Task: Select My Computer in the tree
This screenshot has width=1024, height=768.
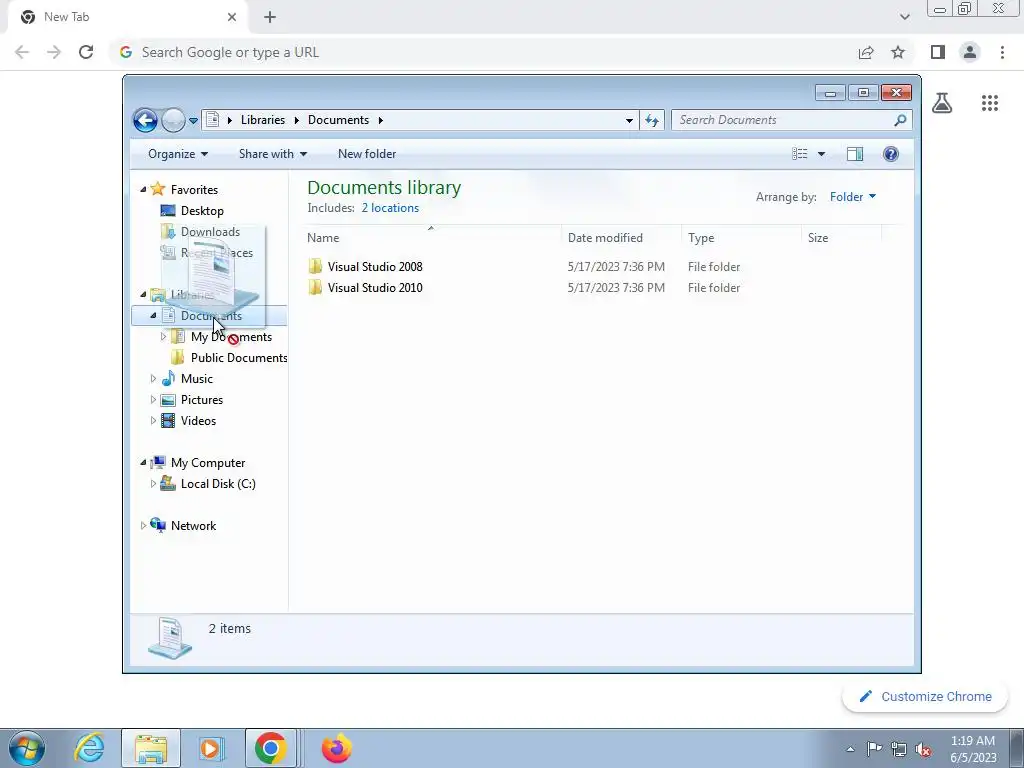Action: [x=208, y=462]
